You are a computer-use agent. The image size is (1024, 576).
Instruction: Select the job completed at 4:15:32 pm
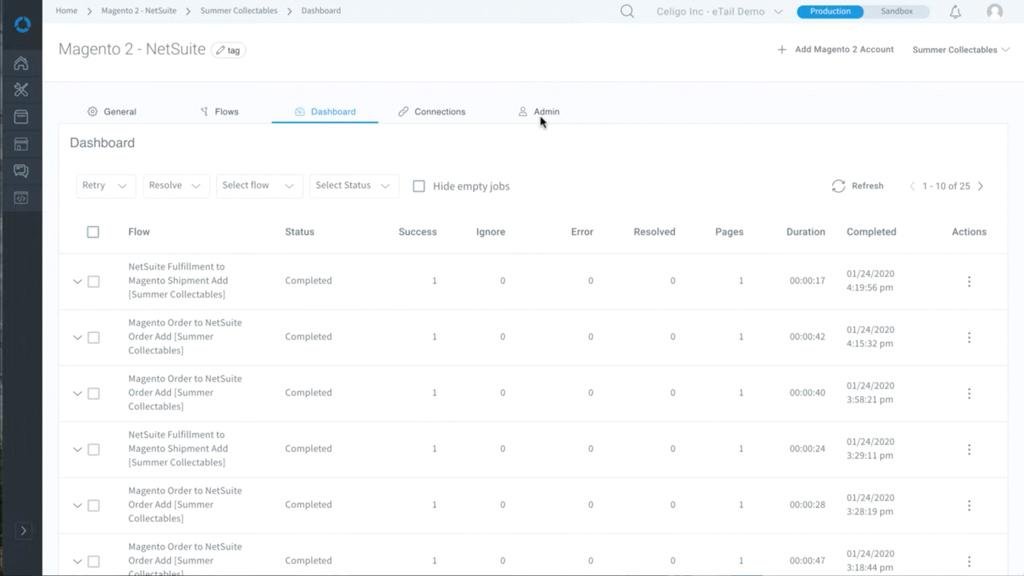93,338
